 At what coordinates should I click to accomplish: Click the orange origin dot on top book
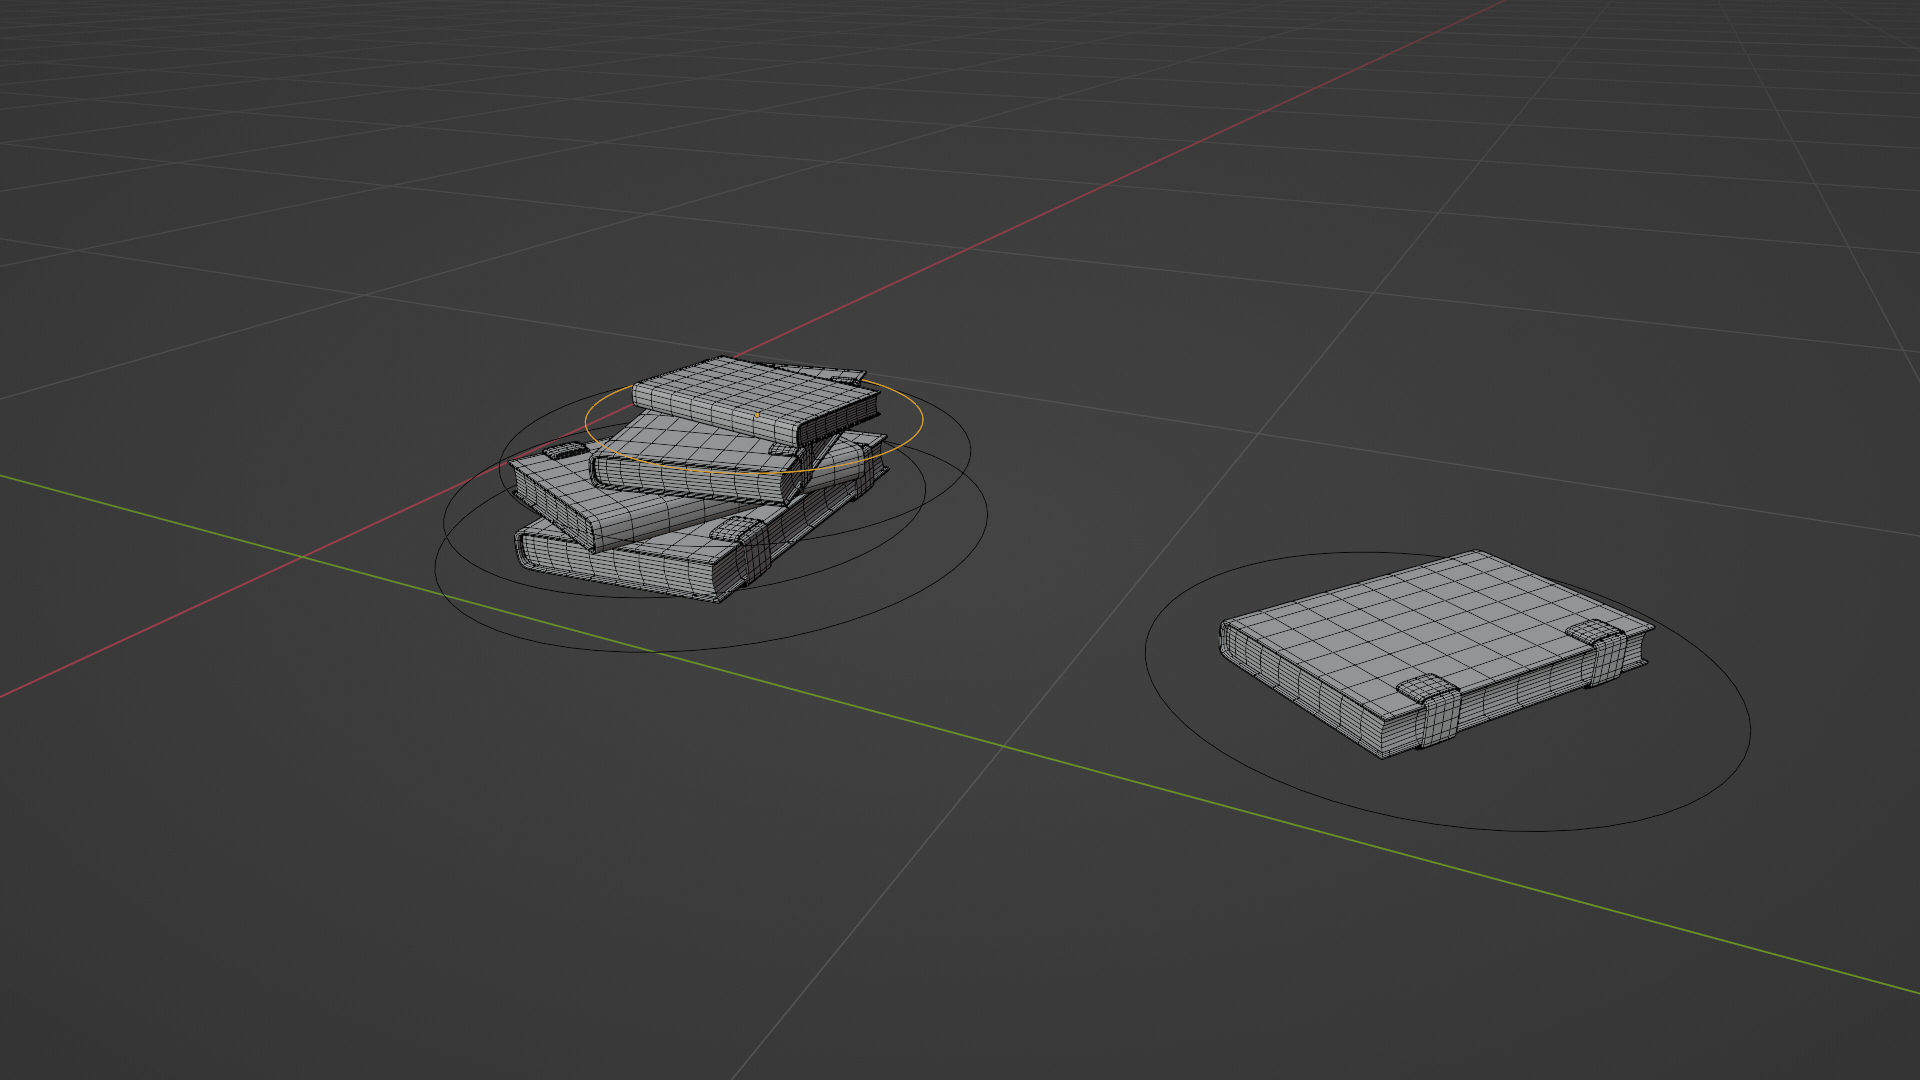click(757, 414)
